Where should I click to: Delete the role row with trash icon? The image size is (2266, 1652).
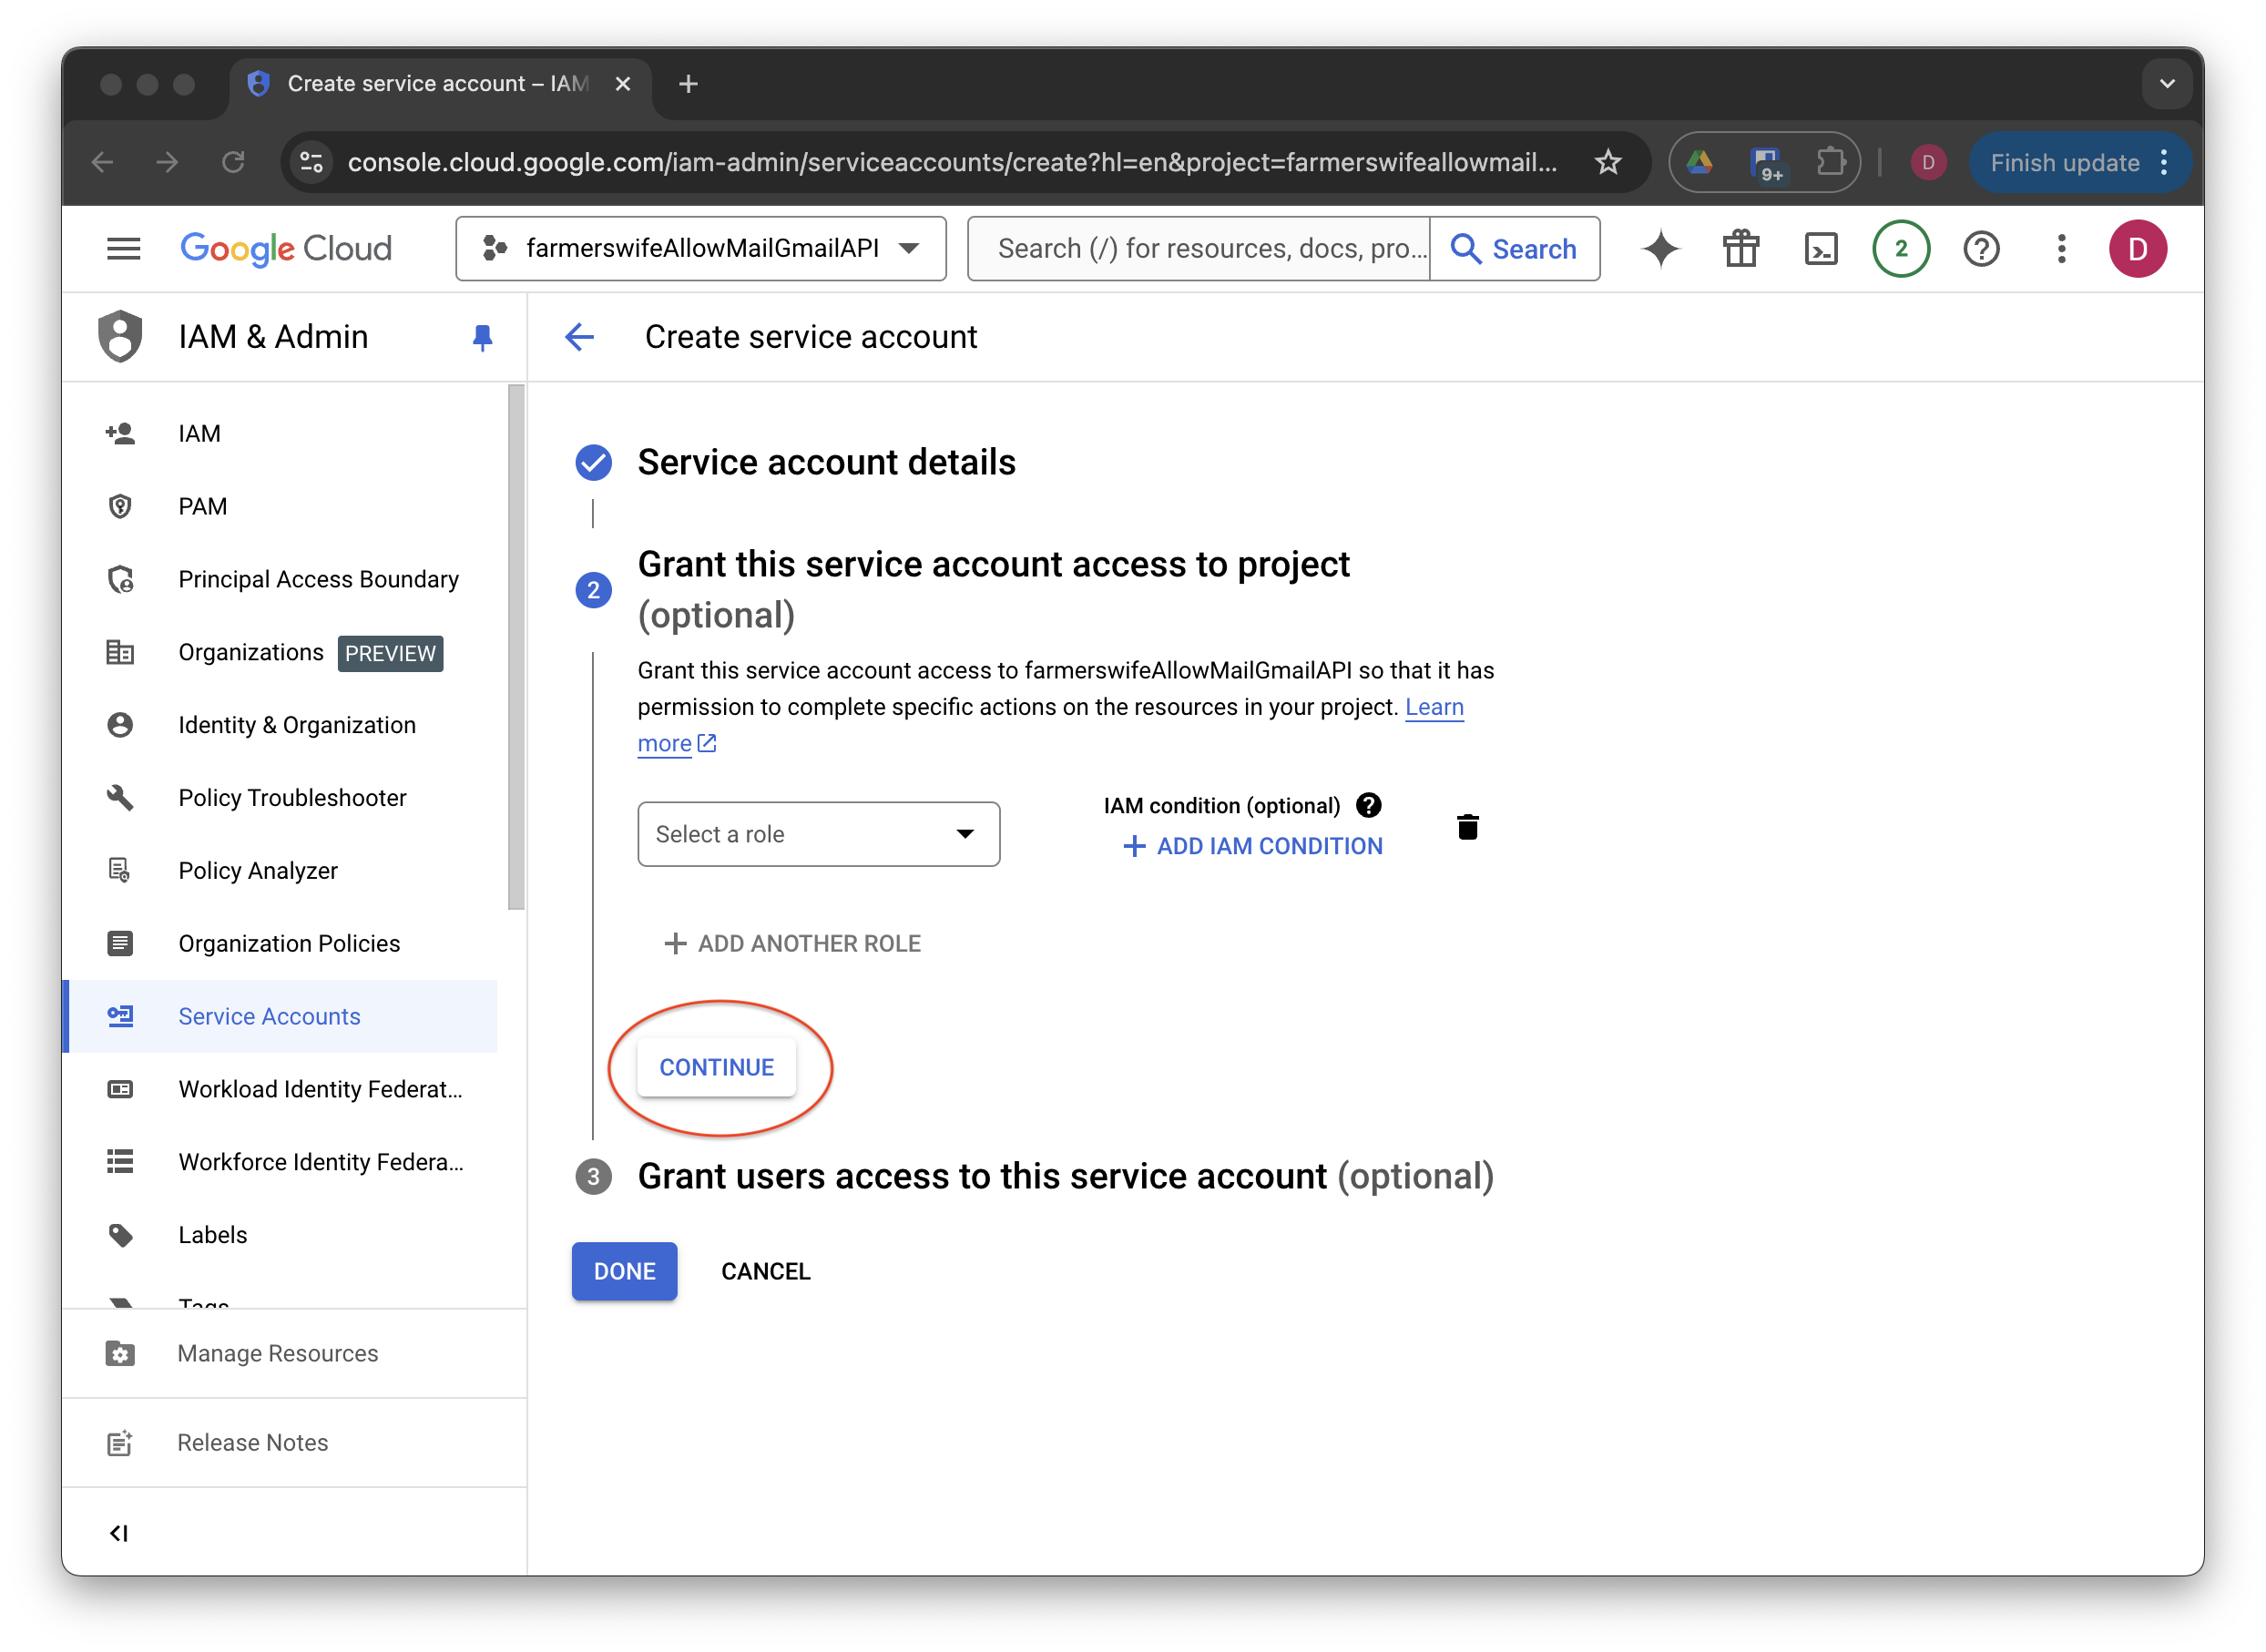pyautogui.click(x=1467, y=827)
